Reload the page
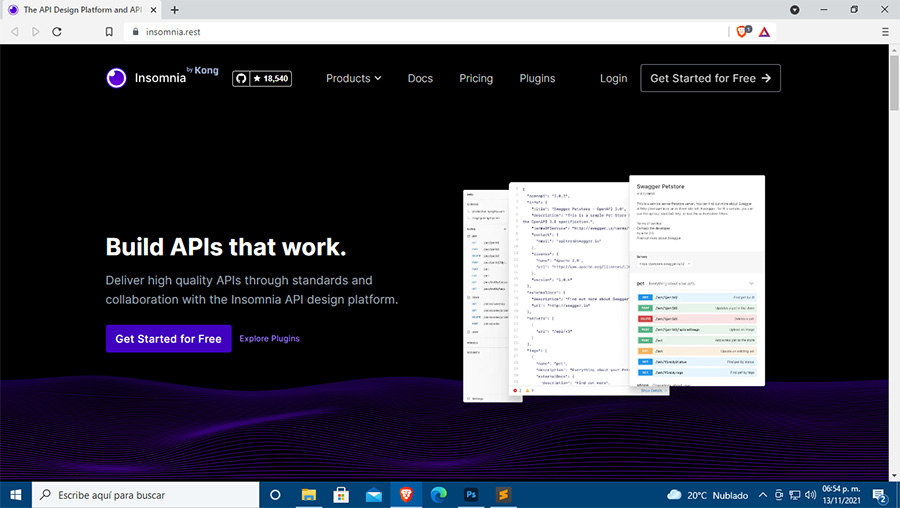Viewport: 900px width, 508px height. coord(57,32)
